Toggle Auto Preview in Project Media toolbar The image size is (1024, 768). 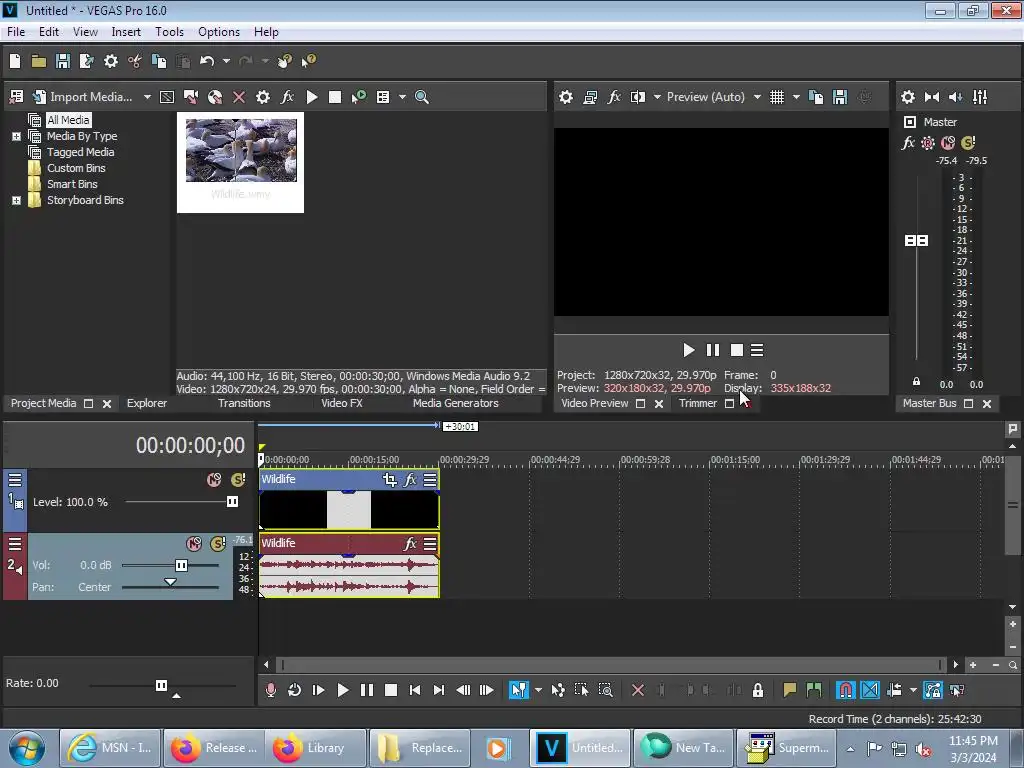tap(359, 97)
